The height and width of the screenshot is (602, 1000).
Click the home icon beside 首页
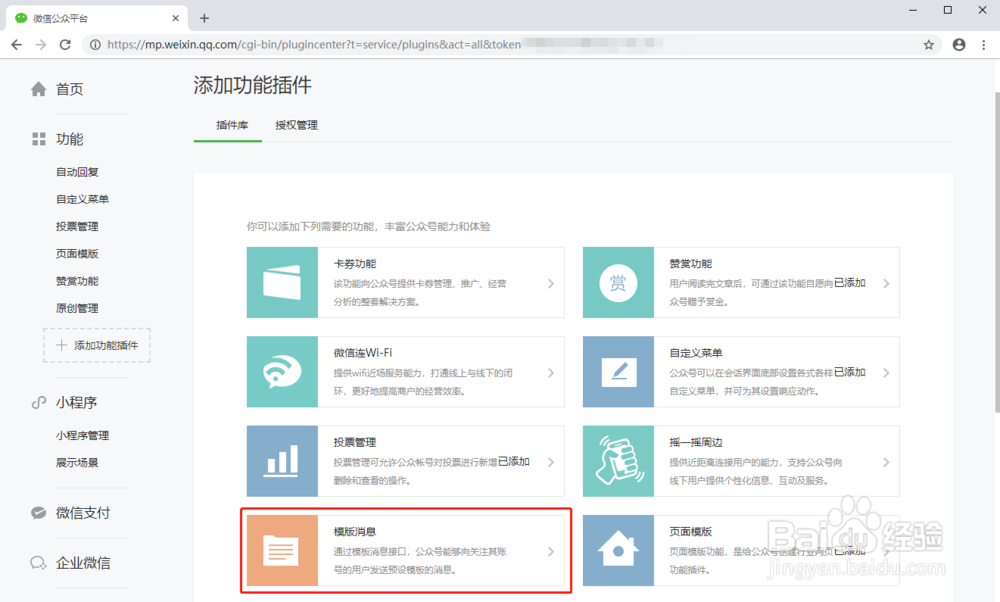38,89
